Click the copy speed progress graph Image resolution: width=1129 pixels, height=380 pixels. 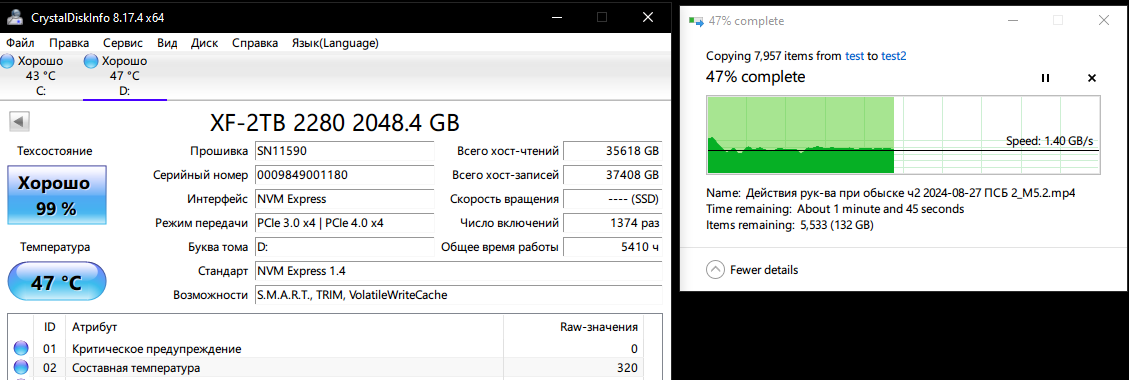point(904,135)
